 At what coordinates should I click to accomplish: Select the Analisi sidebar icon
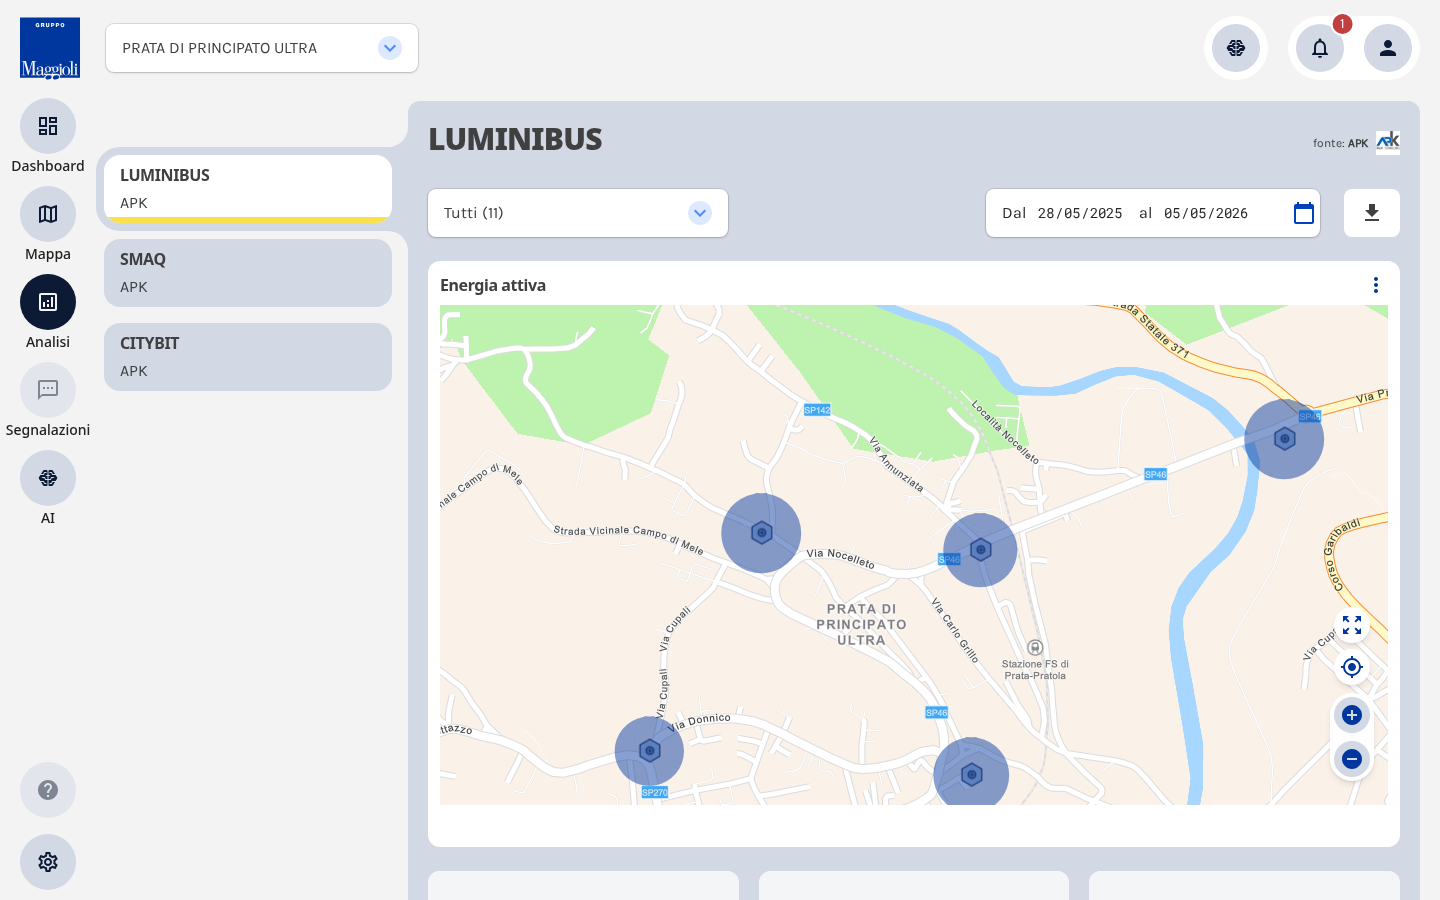click(48, 302)
